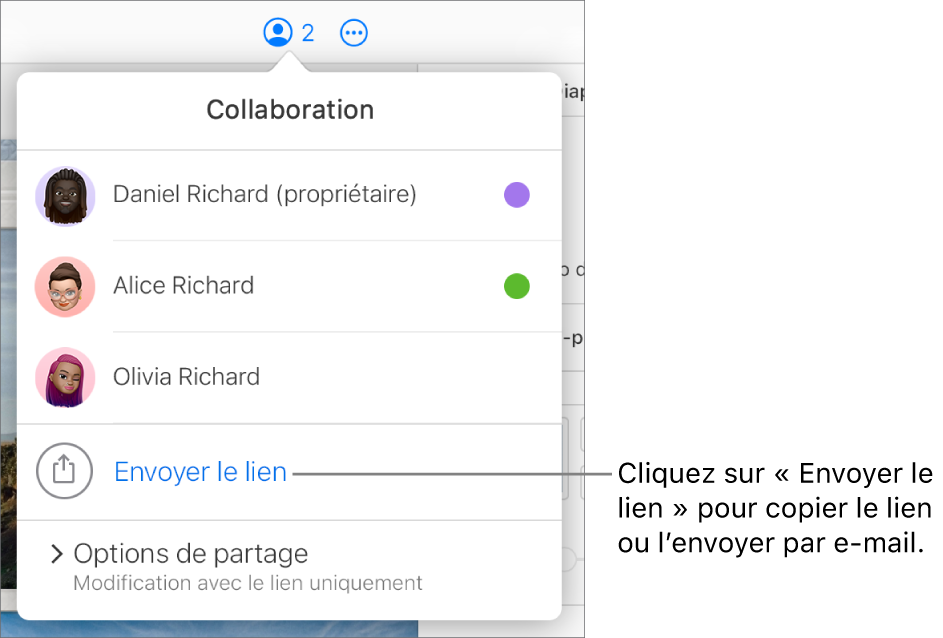Click Olivia Richard's avatar image
The image size is (943, 638).
(x=65, y=378)
